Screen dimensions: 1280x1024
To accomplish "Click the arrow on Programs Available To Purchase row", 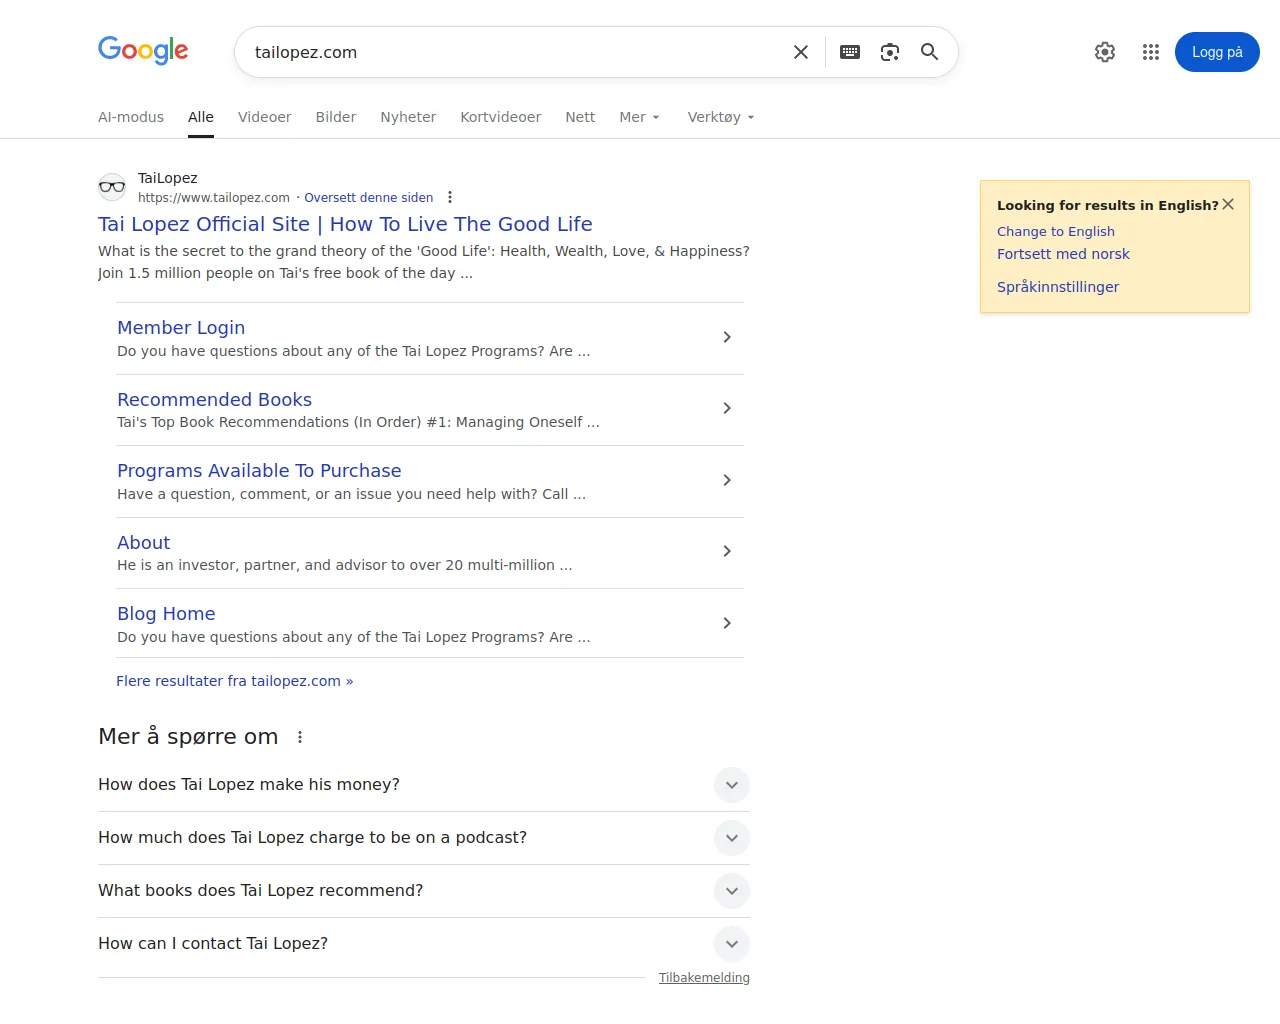I will pos(727,480).
